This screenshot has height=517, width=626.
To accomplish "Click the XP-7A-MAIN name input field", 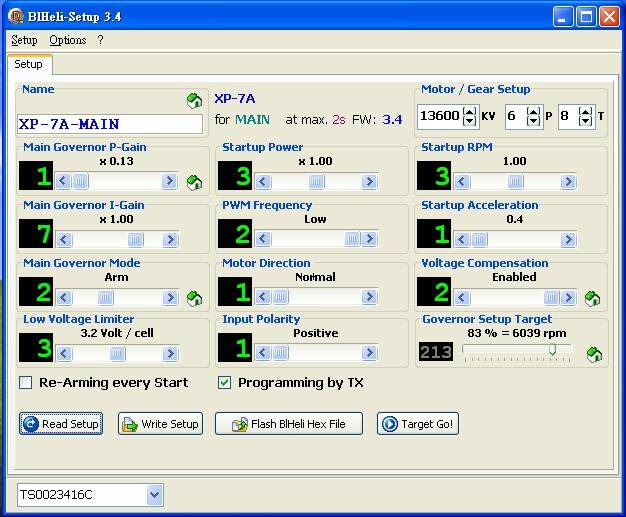I will tap(110, 124).
